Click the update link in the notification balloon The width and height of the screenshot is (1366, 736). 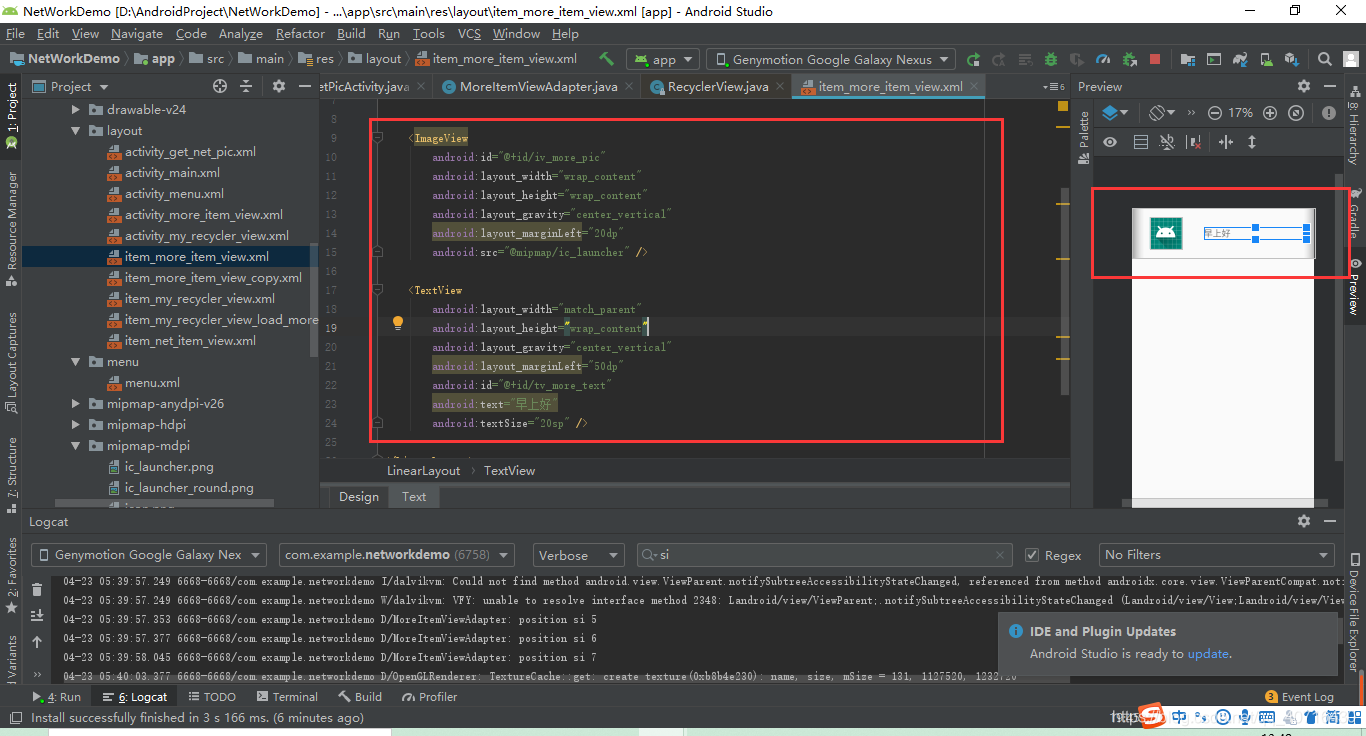click(1207, 654)
